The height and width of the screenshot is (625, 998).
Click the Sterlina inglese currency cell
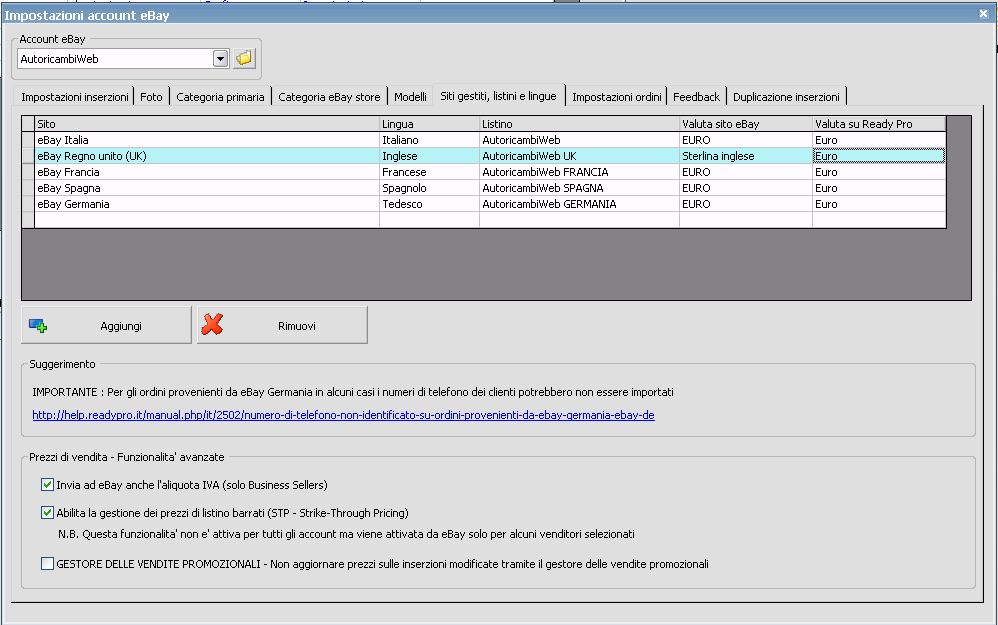point(746,156)
